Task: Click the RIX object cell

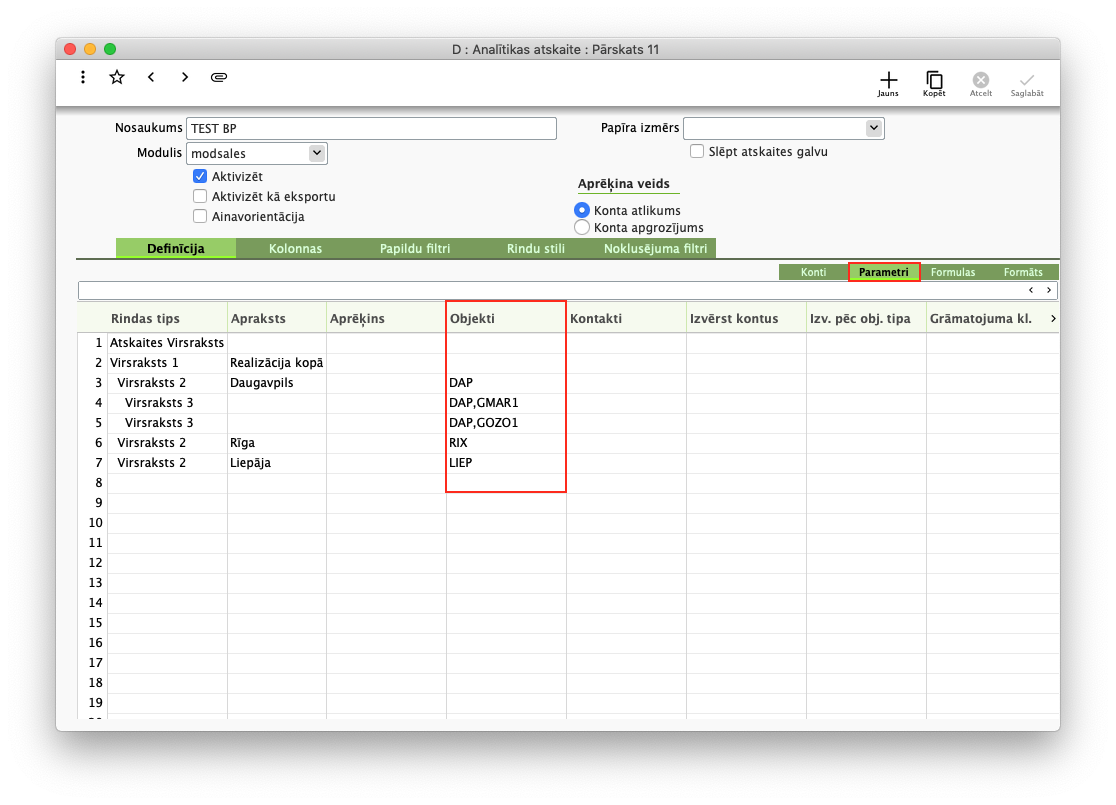Action: click(506, 442)
